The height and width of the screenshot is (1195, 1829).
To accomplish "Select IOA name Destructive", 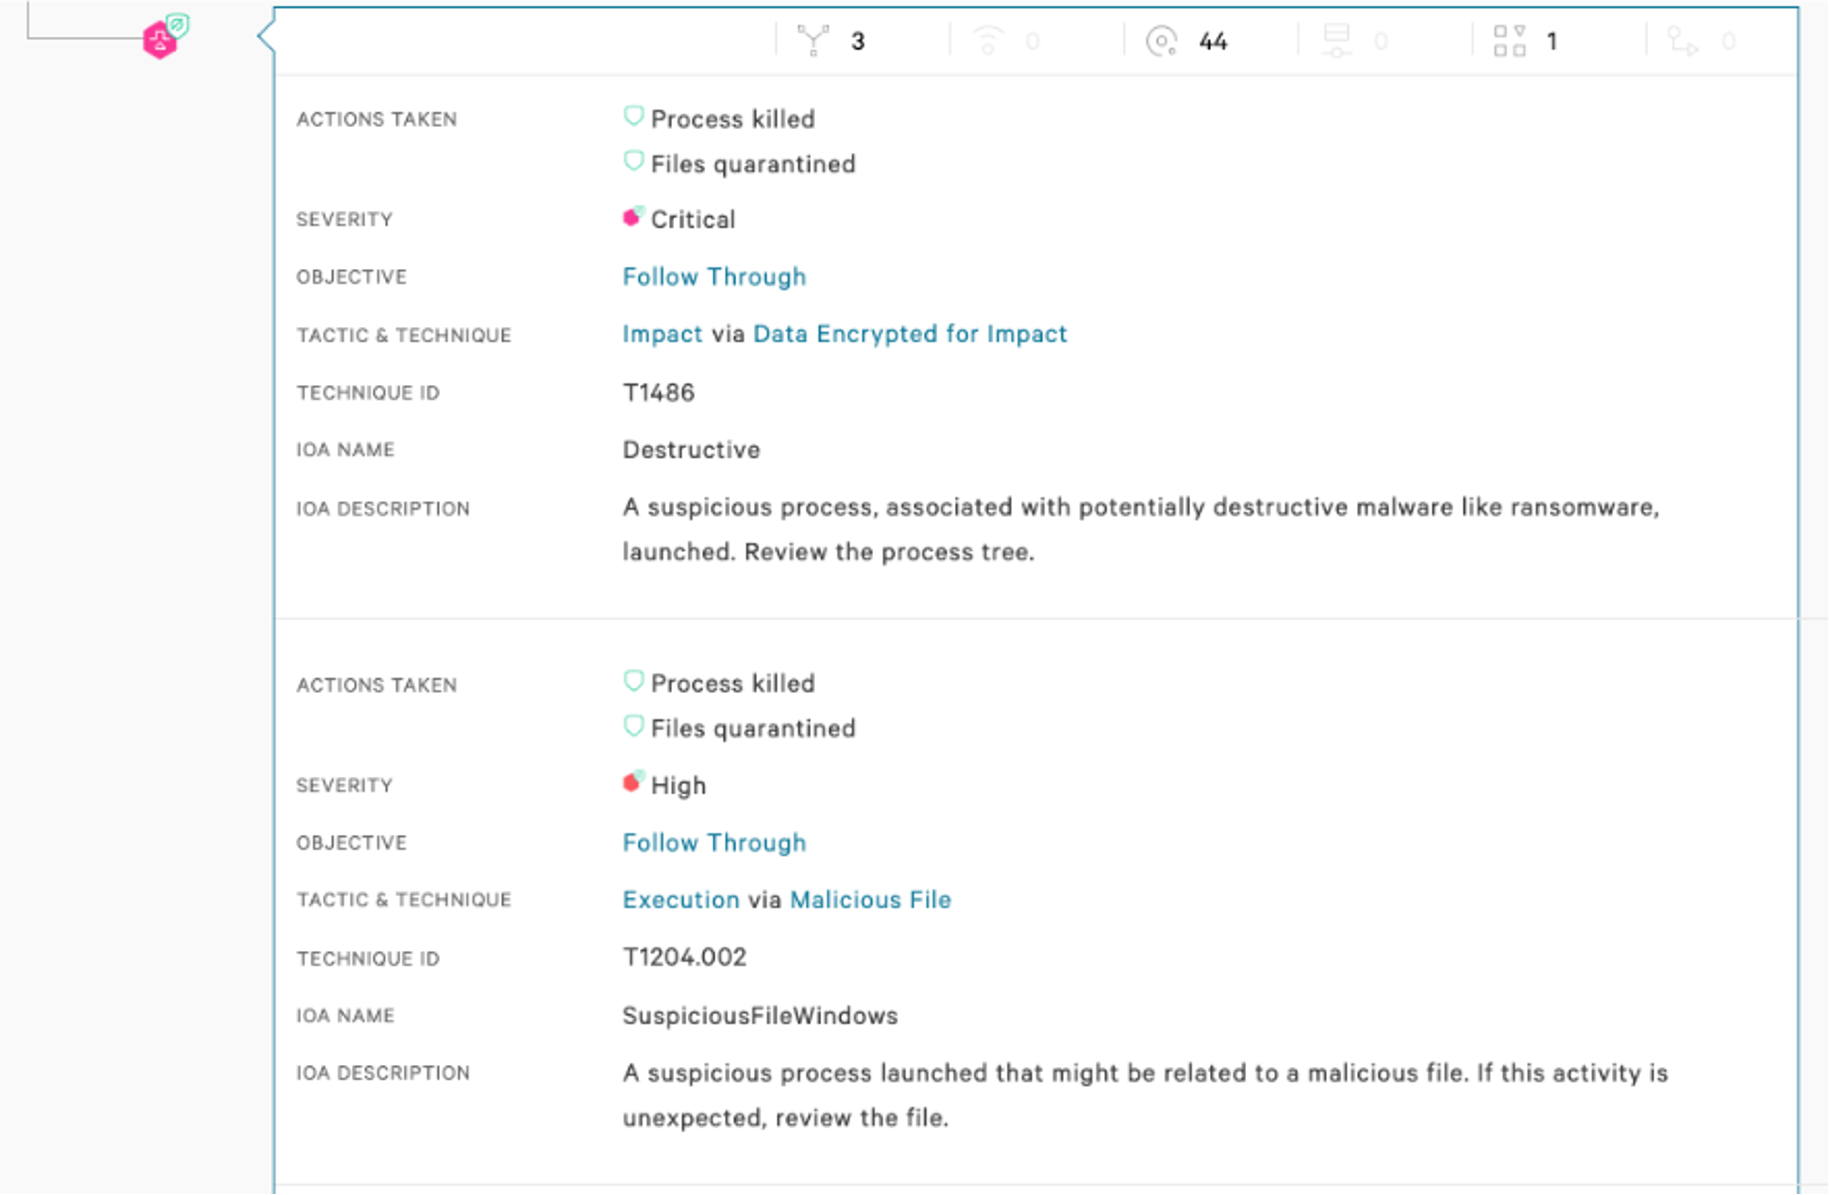I will pyautogui.click(x=691, y=450).
